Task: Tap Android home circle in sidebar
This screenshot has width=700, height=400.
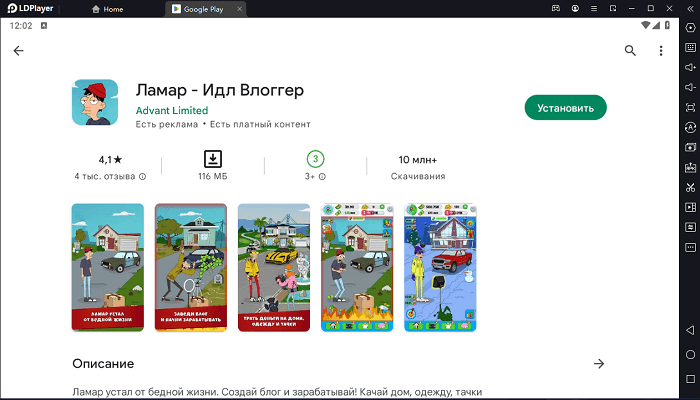Action: tap(690, 355)
